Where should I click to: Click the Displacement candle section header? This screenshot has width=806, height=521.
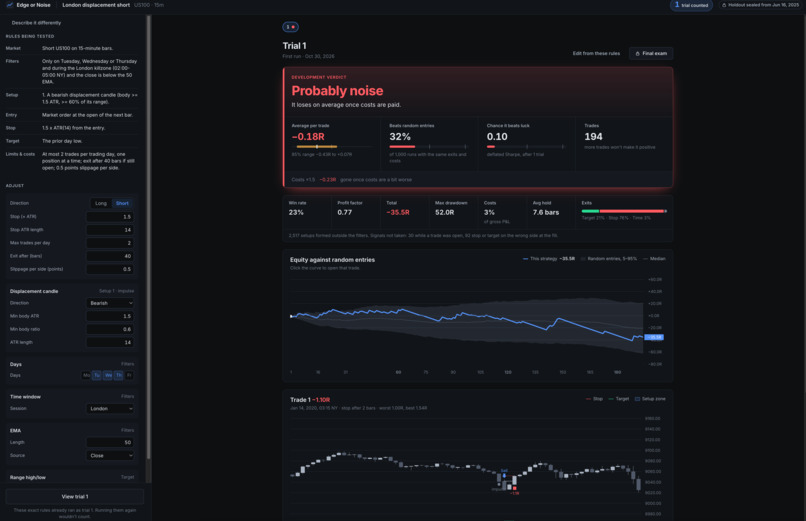34,291
